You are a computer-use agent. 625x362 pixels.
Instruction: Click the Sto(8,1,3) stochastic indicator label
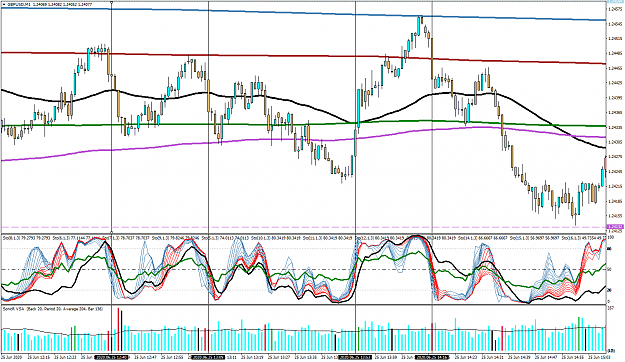coord(26,238)
